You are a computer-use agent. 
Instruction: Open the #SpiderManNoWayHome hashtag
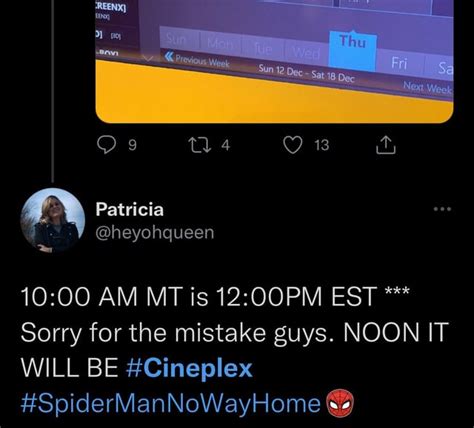[x=170, y=404]
